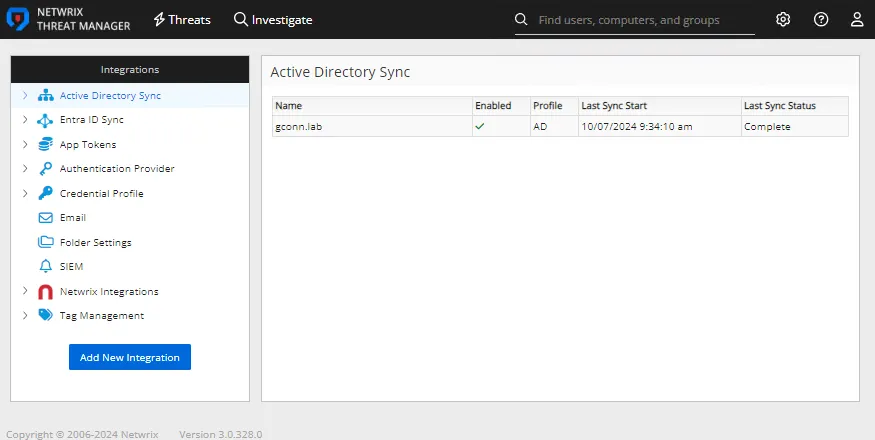Click the Add New Integration button

click(130, 357)
